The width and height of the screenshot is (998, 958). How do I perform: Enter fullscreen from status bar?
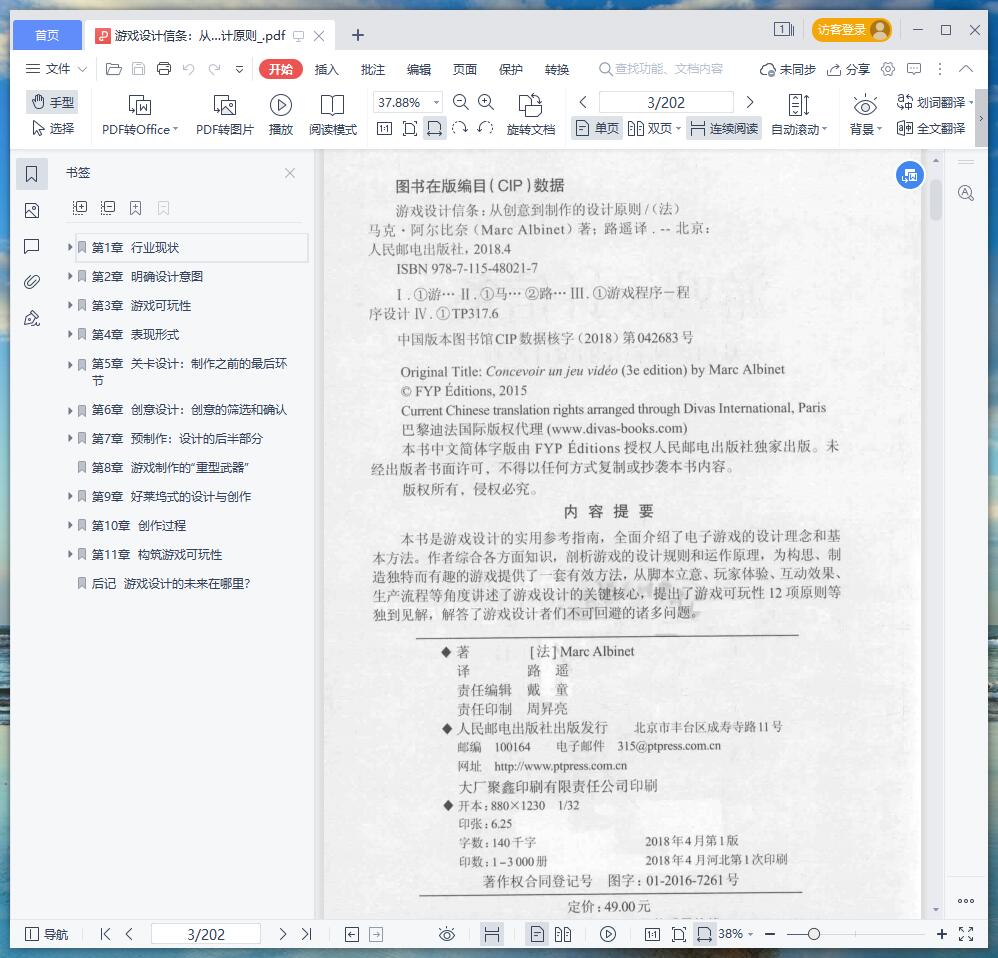click(966, 934)
